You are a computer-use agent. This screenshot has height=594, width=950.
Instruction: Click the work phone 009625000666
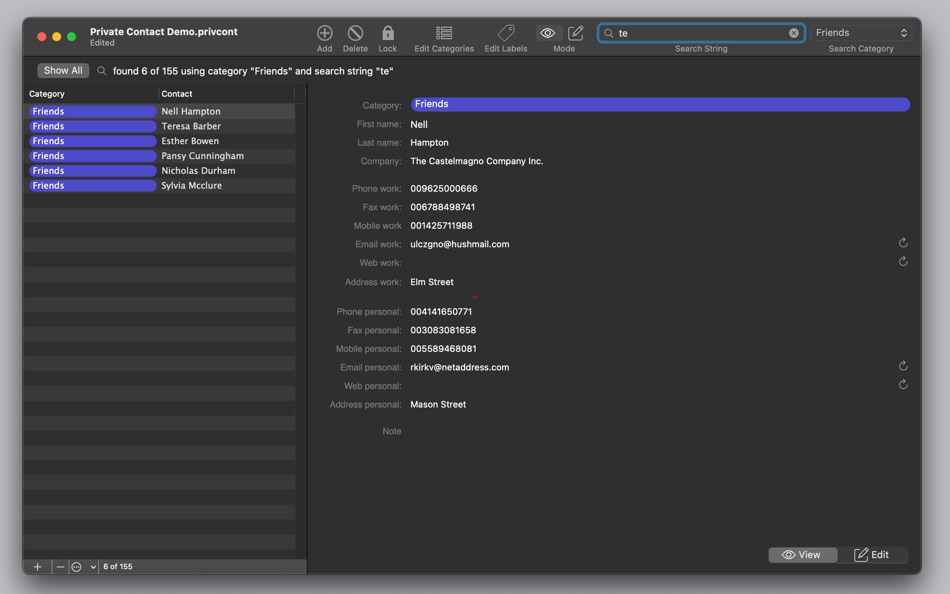[x=443, y=189]
